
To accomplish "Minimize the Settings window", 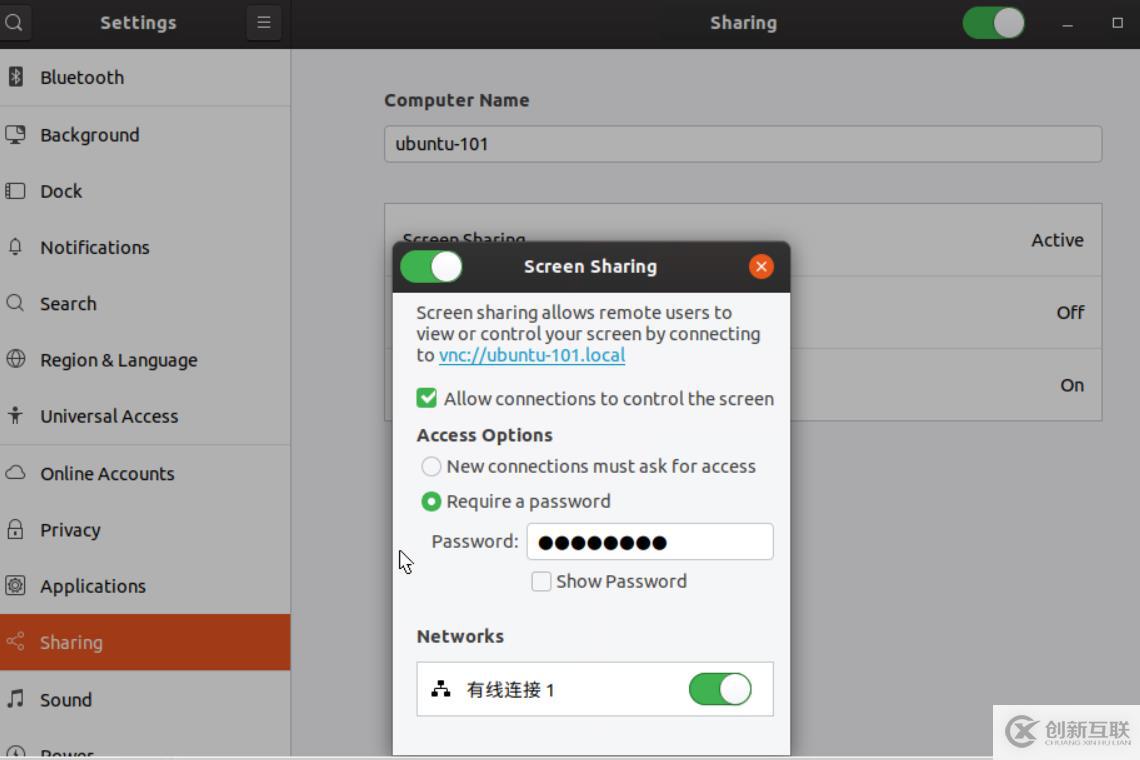I will (x=1067, y=23).
